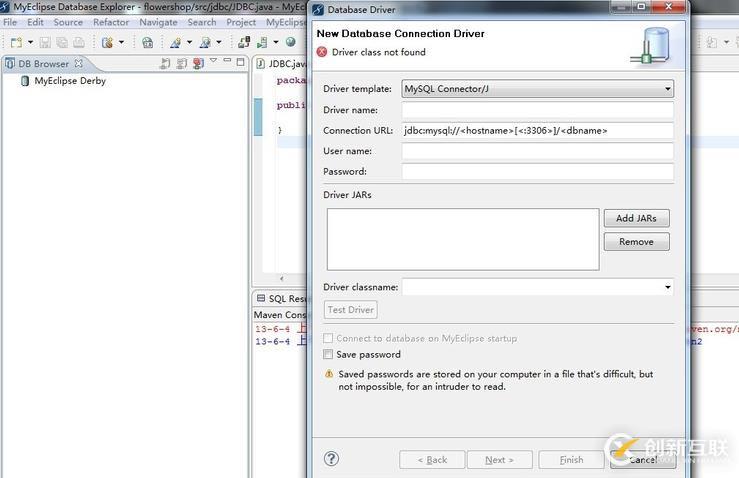This screenshot has width=739, height=478.
Task: Click the Deploy MyEclipse project icon
Action: pyautogui.click(x=244, y=42)
